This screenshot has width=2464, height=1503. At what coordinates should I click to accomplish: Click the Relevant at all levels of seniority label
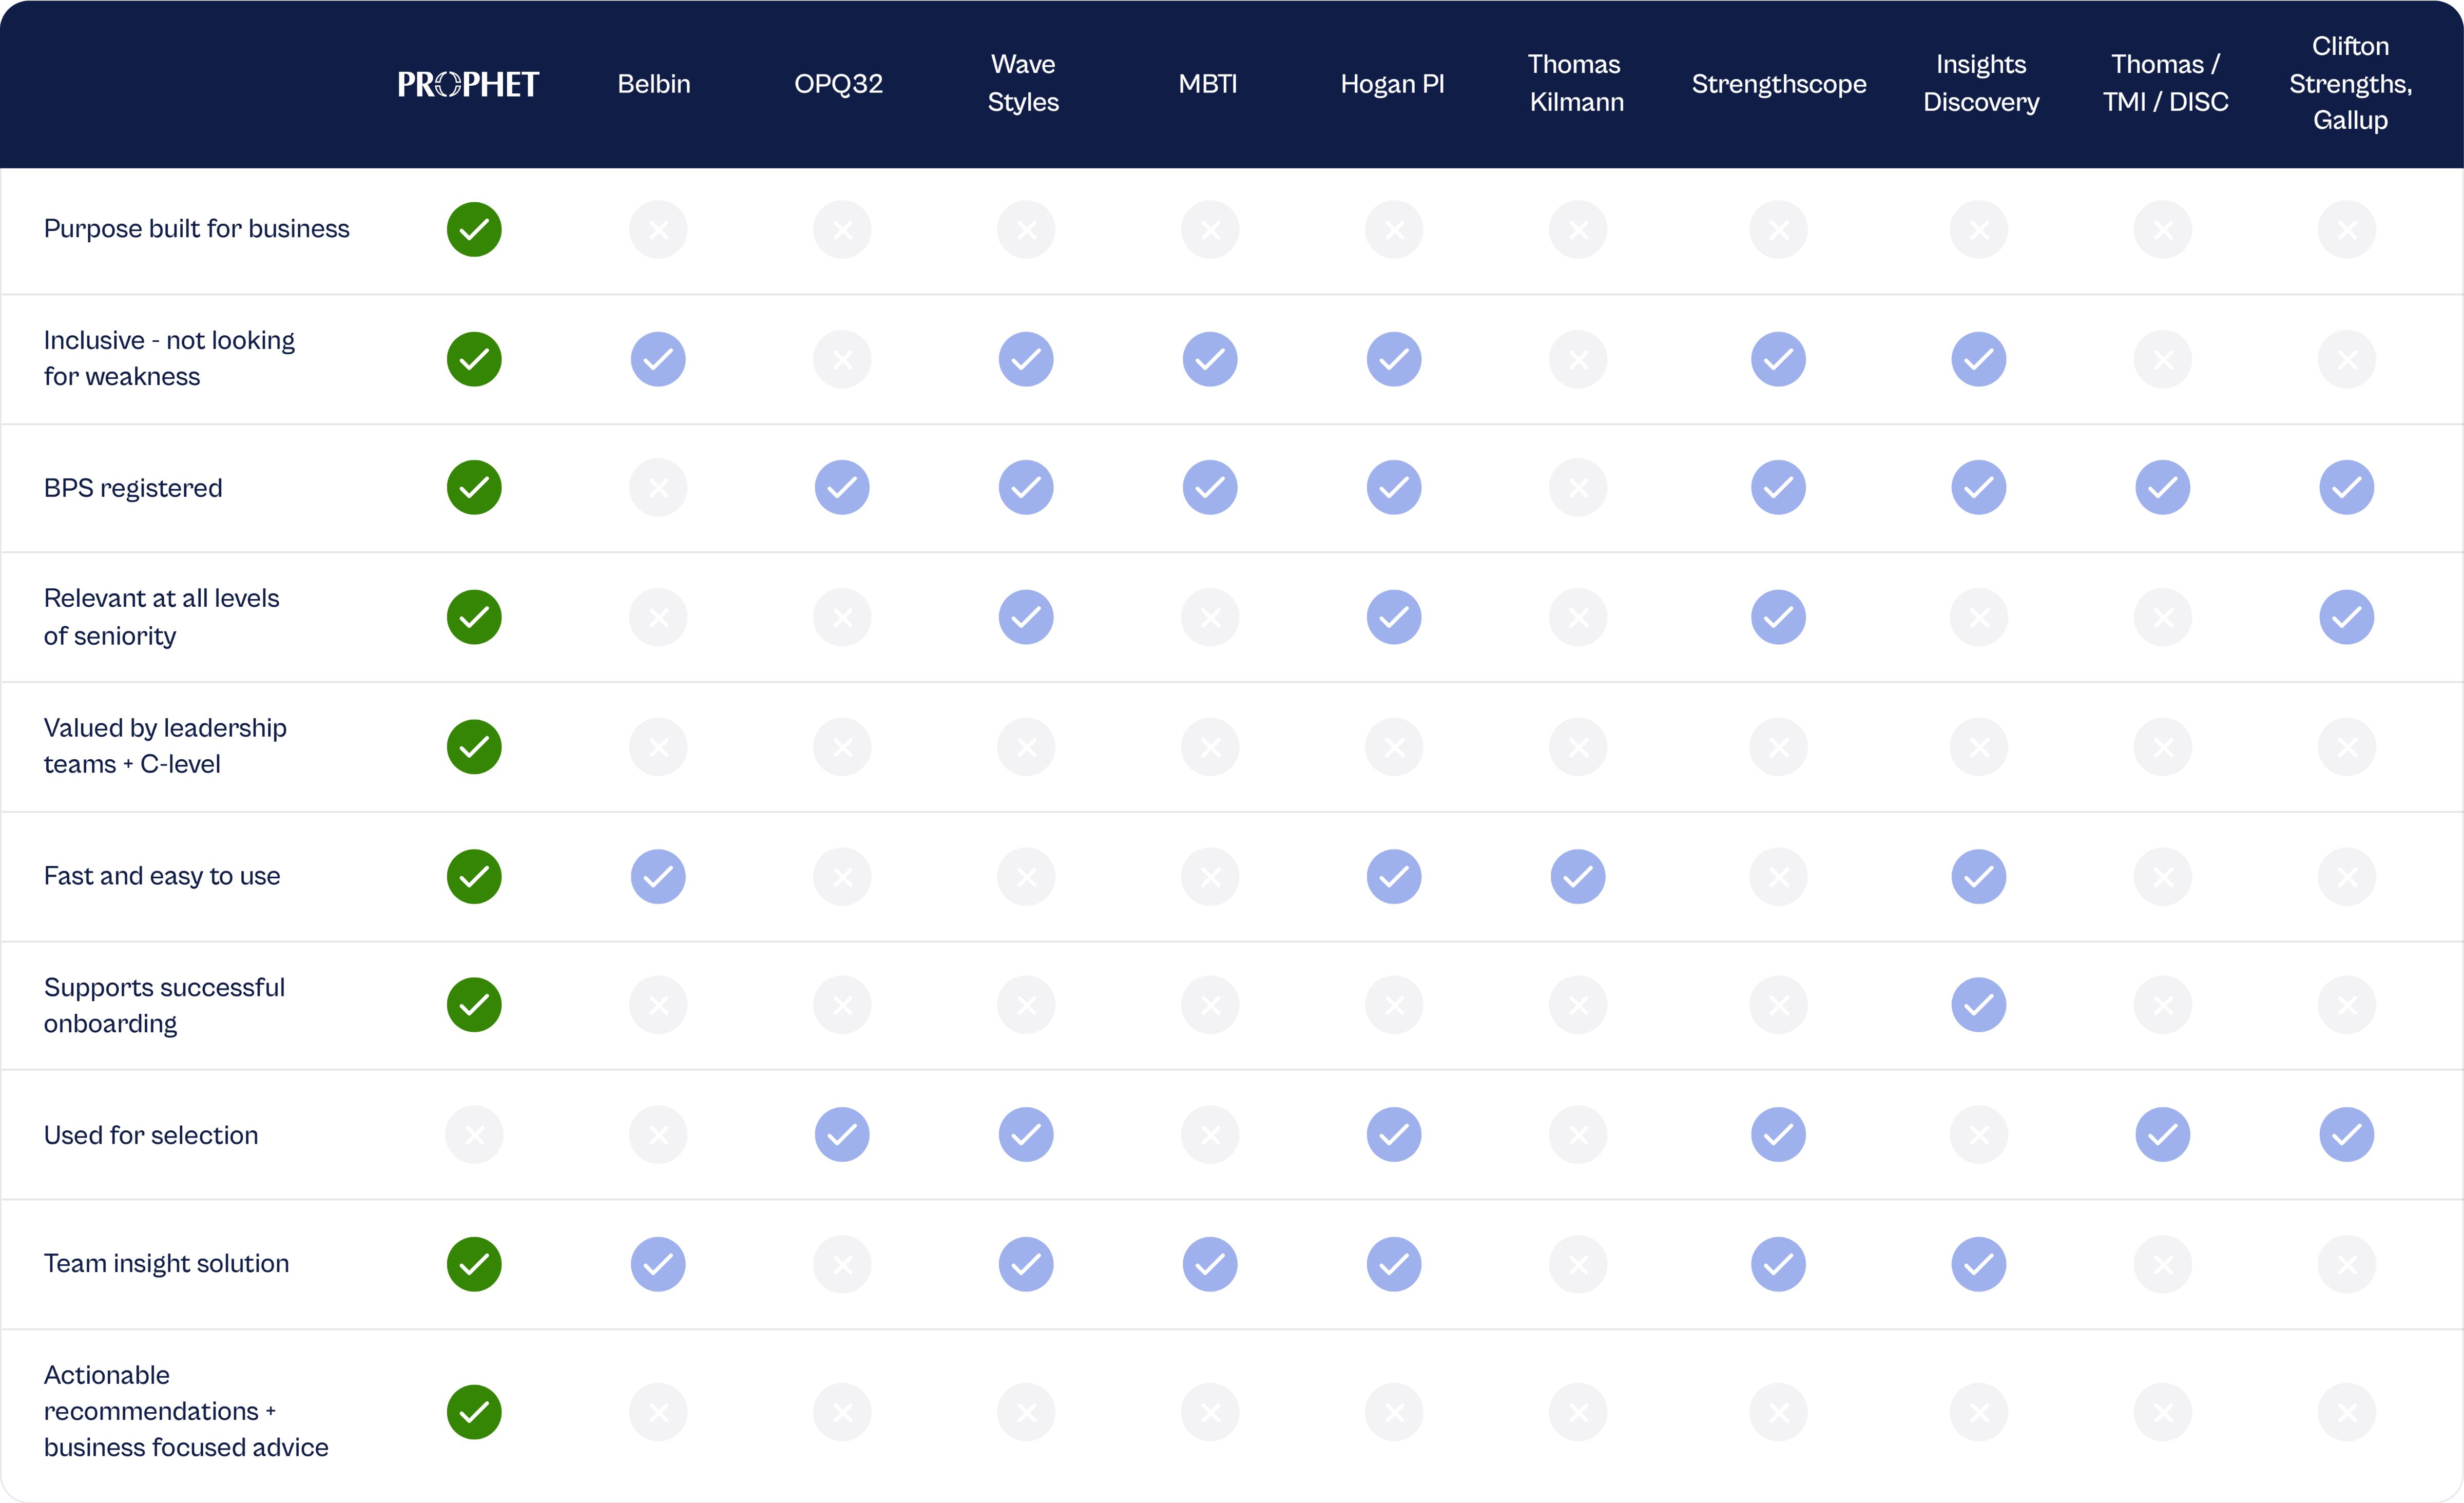point(161,617)
